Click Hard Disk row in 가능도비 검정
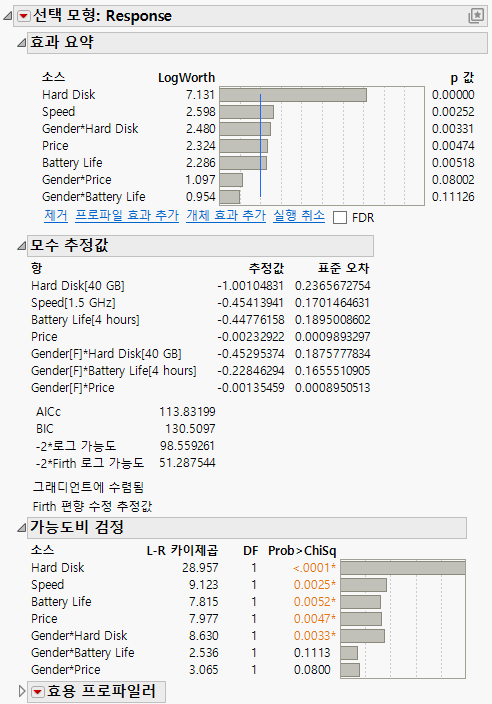 57,568
